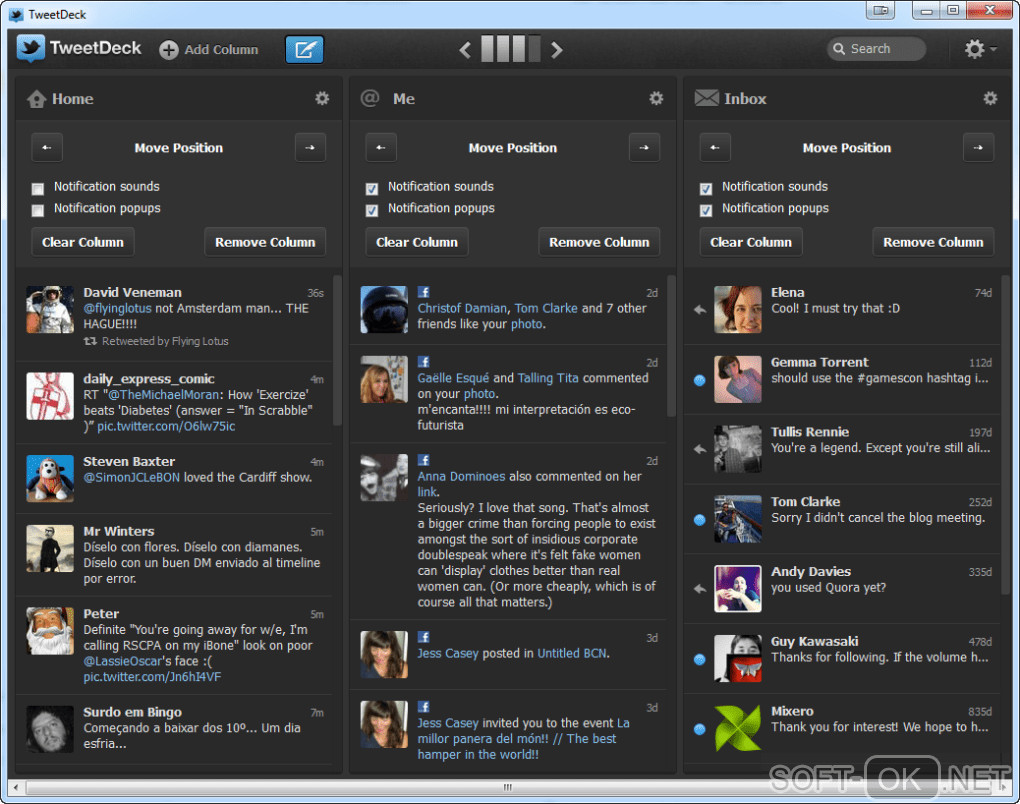
Task: Open the compose new tweet button
Action: 304,49
